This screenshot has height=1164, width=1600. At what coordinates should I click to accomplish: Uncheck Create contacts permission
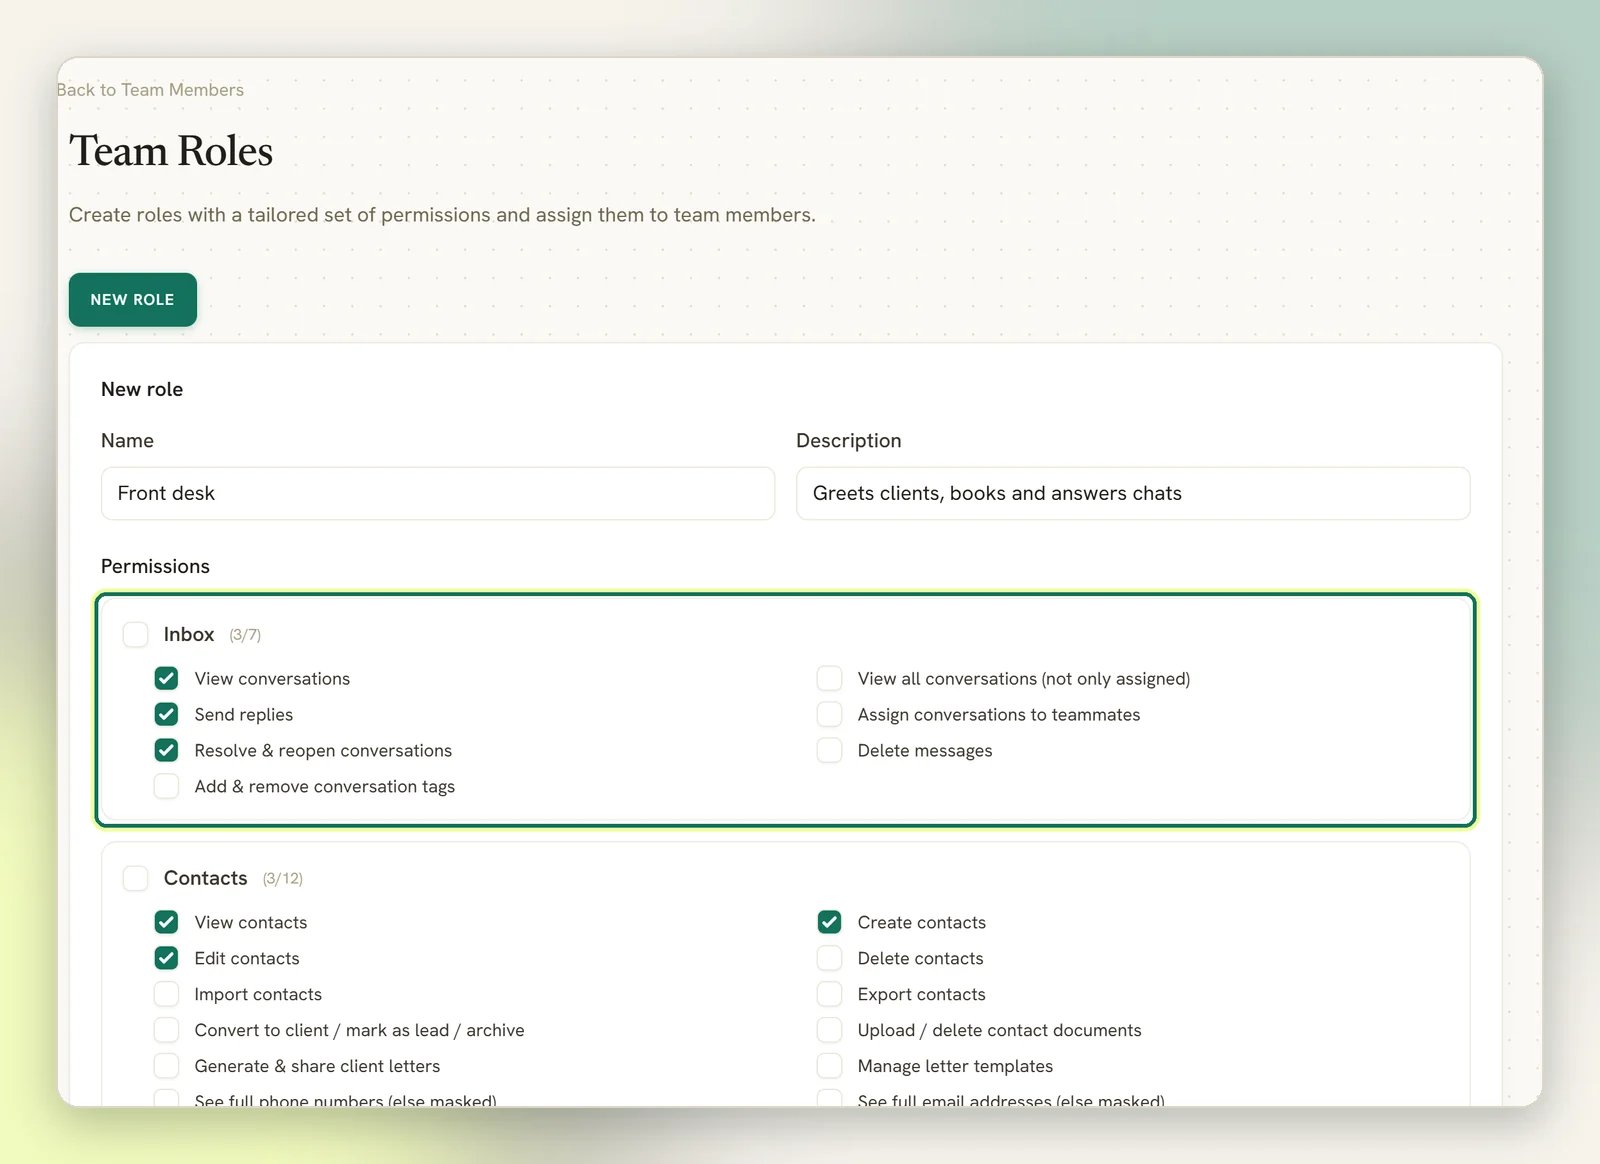(x=830, y=923)
